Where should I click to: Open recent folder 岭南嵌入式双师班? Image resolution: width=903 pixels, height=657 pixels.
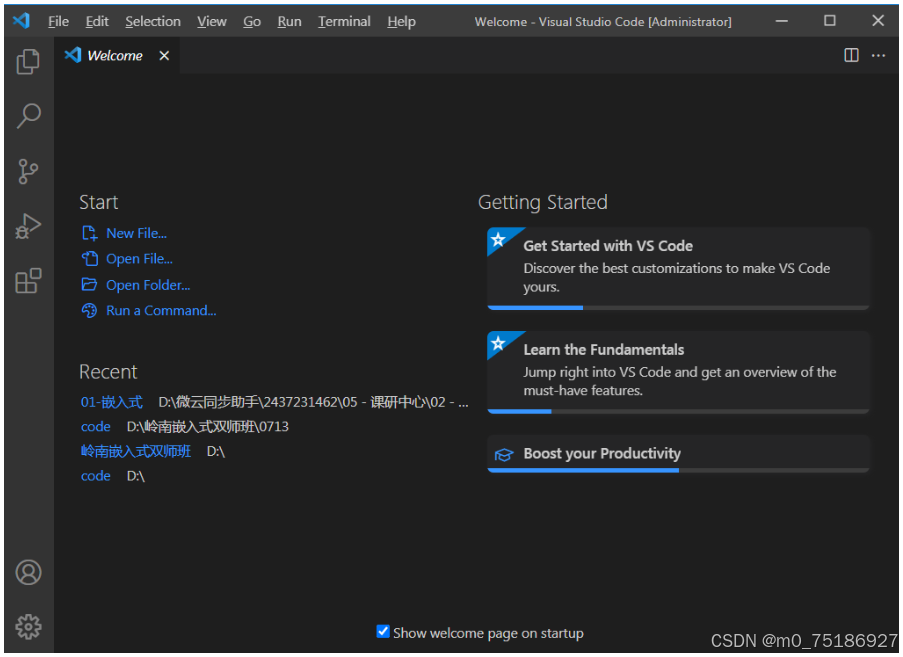[x=136, y=451]
